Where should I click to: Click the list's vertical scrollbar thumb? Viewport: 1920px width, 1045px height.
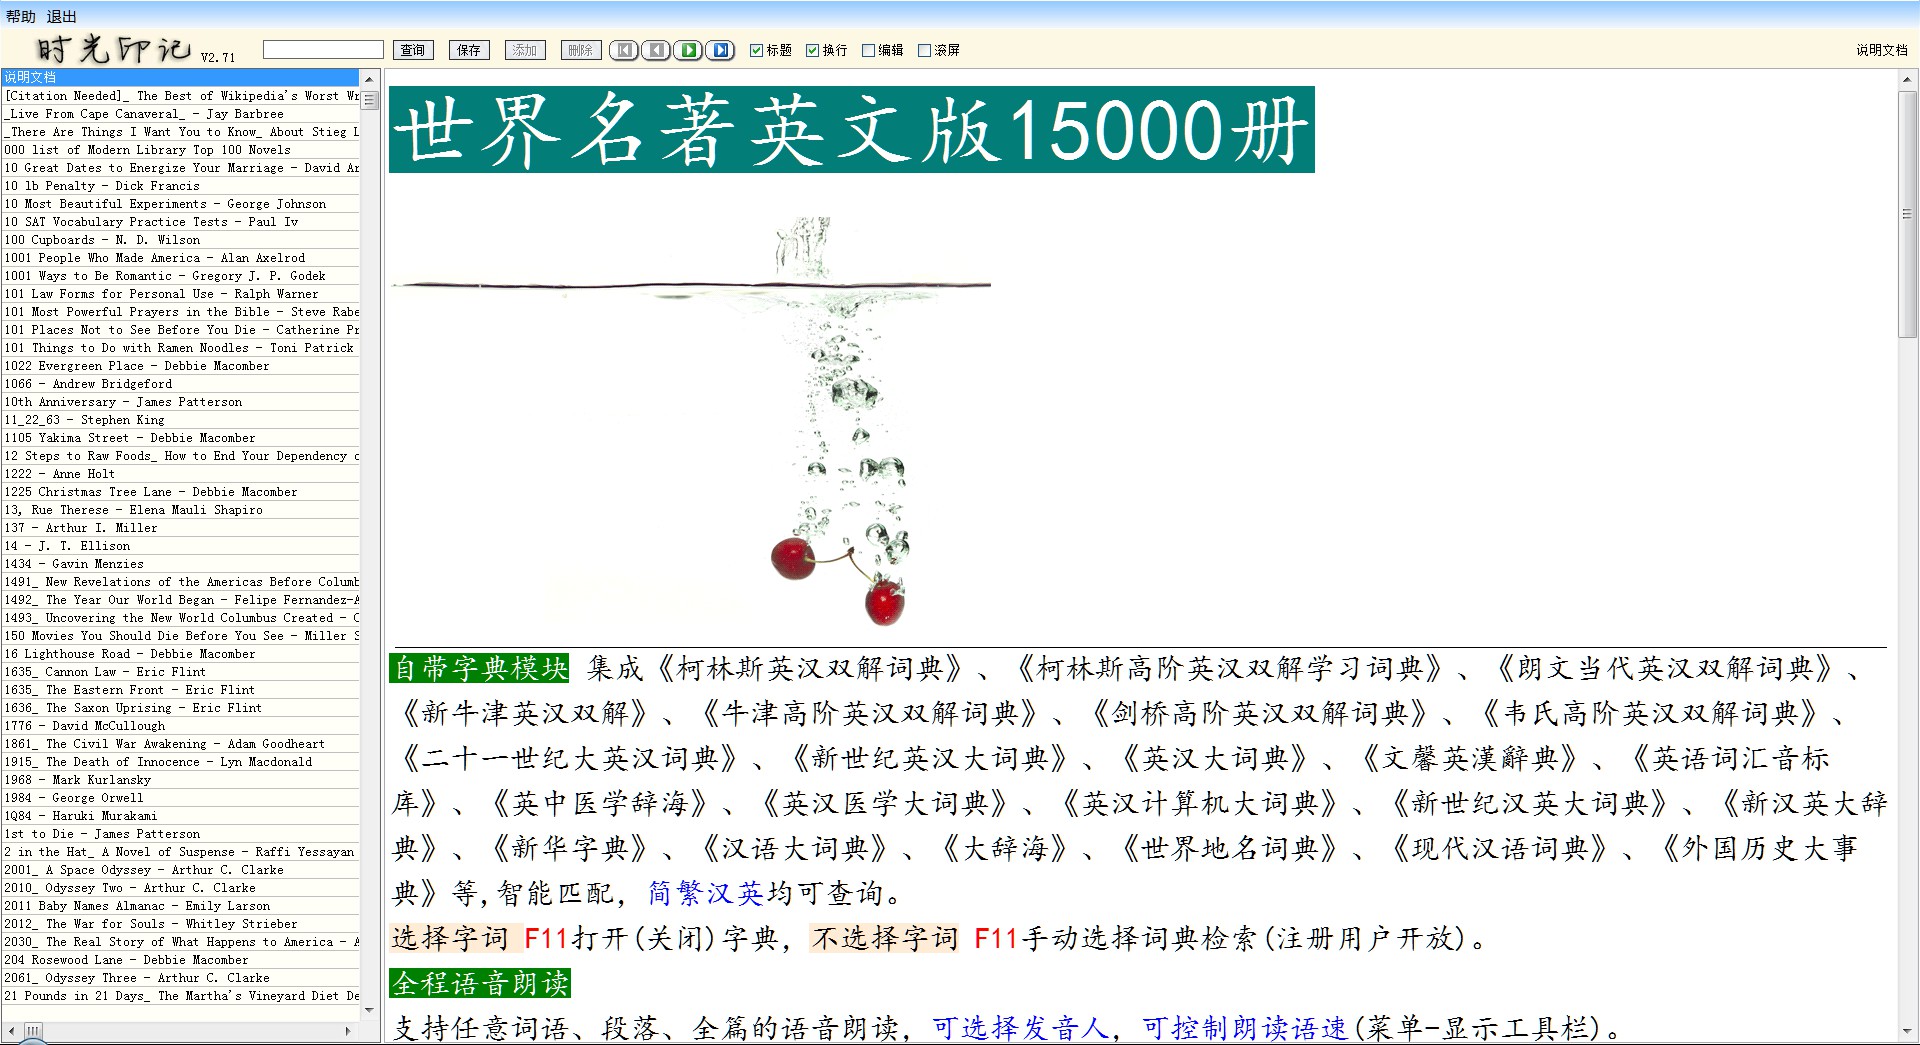[x=369, y=99]
